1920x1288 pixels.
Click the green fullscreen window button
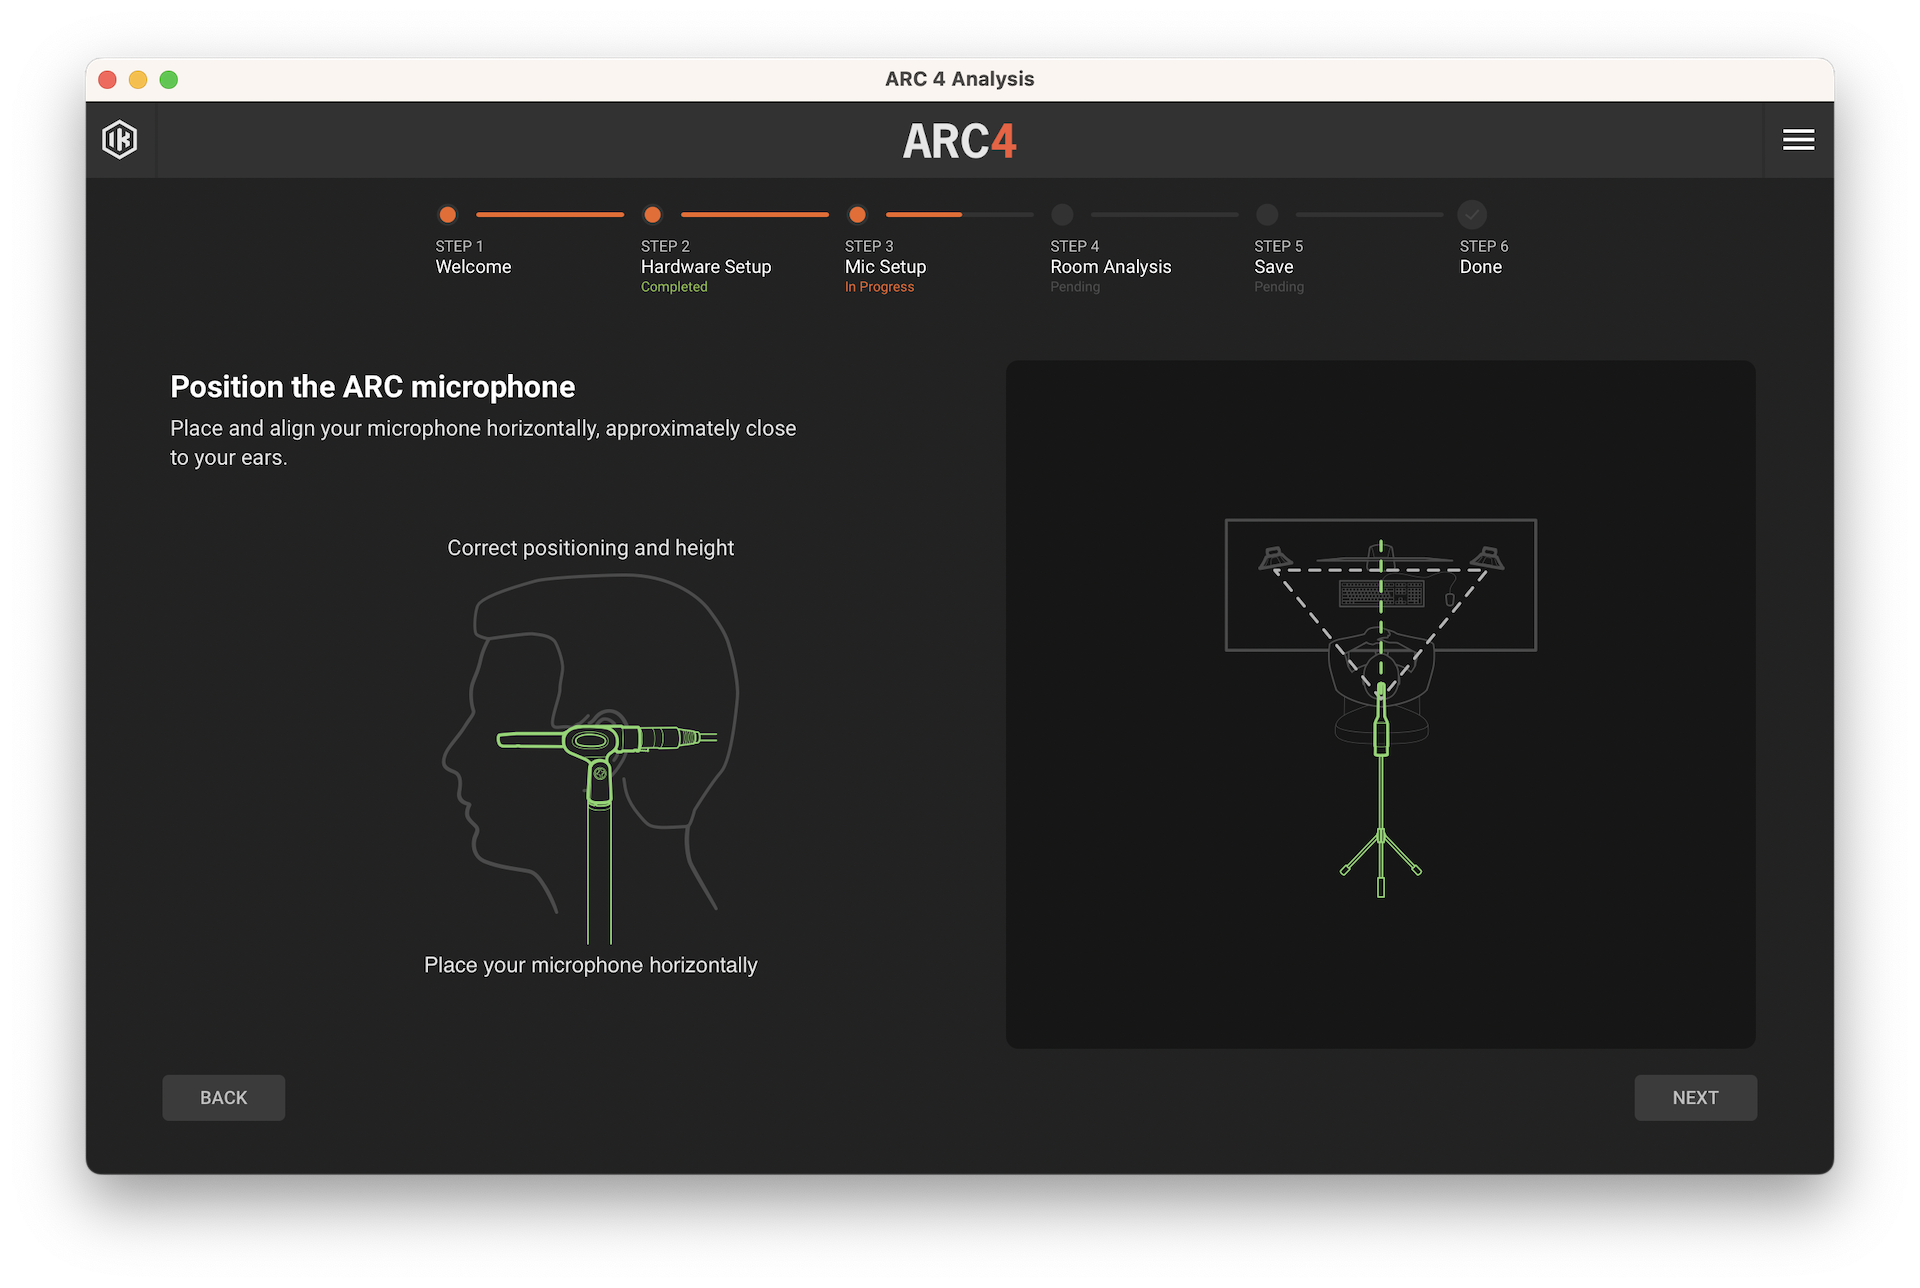click(x=169, y=80)
